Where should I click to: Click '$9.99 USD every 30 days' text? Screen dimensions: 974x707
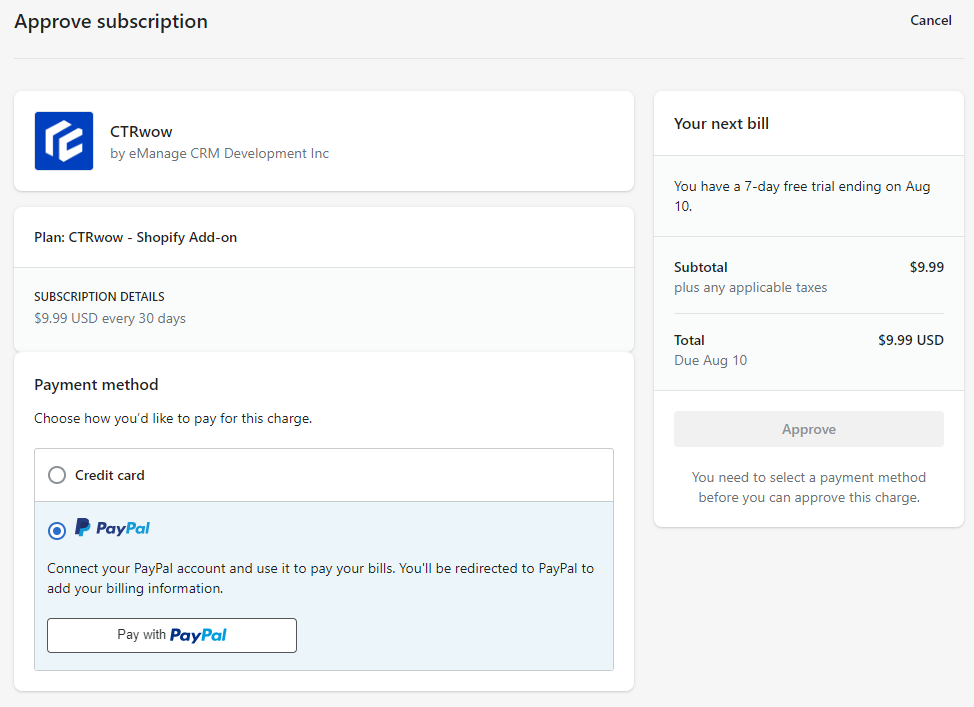(110, 318)
